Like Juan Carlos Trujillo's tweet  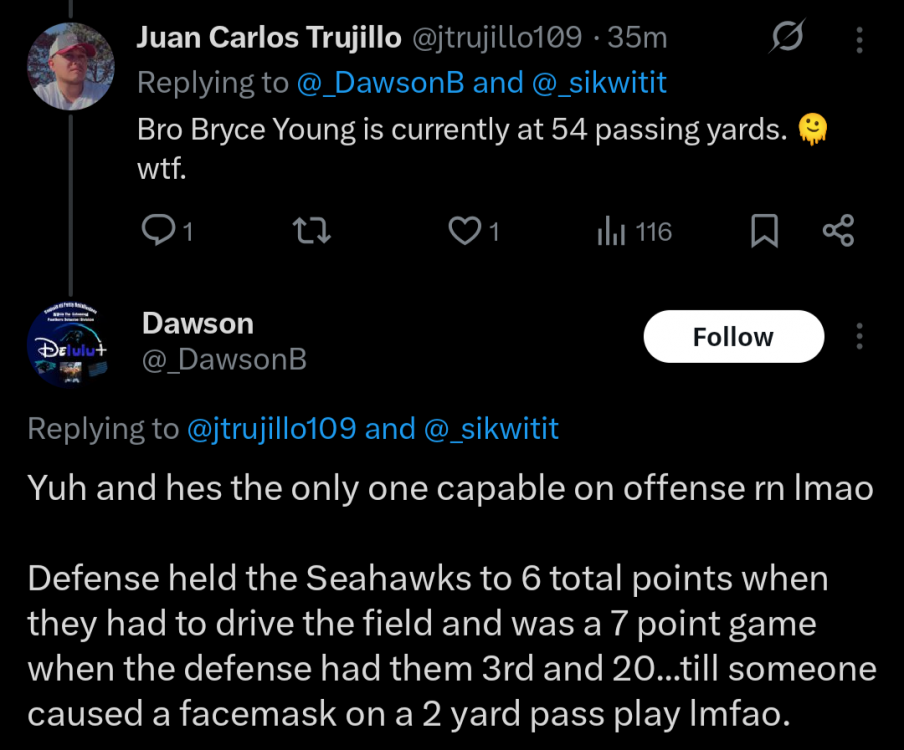pos(462,230)
